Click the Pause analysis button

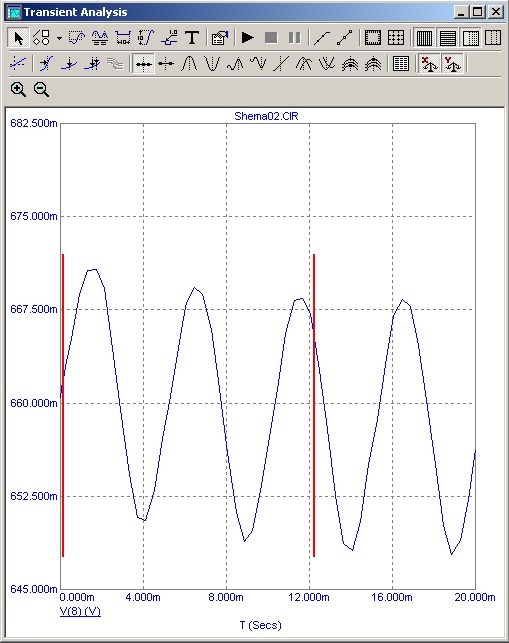[x=294, y=38]
